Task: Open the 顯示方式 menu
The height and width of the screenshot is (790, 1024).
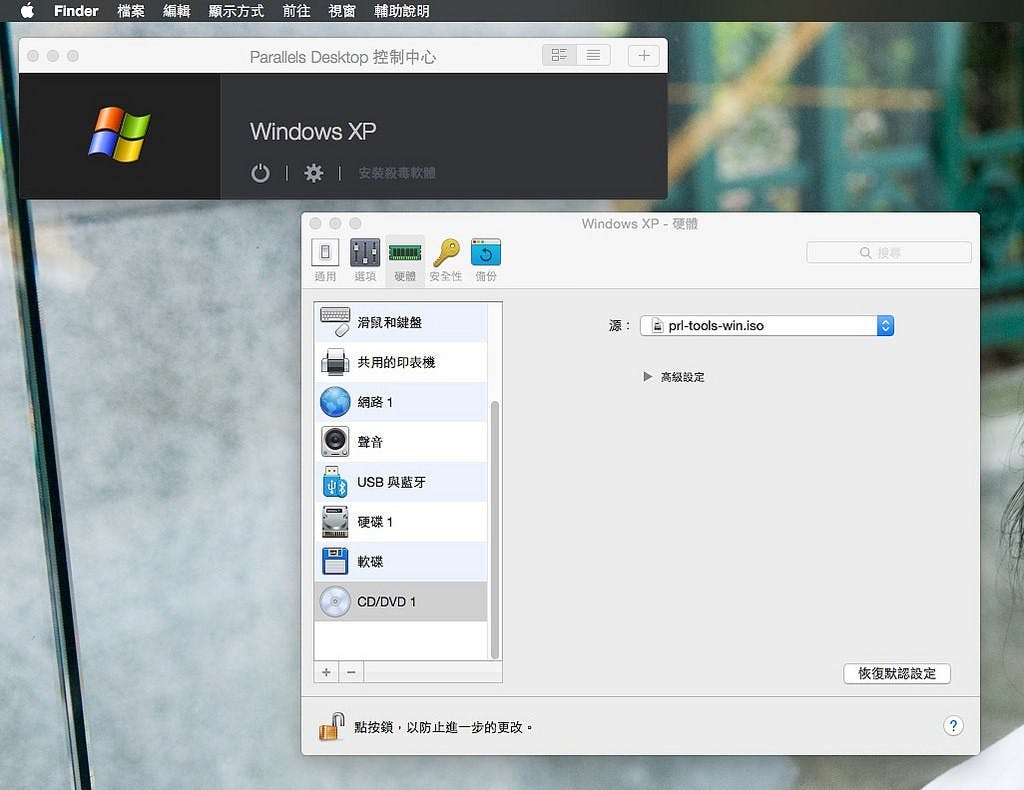Action: point(236,11)
